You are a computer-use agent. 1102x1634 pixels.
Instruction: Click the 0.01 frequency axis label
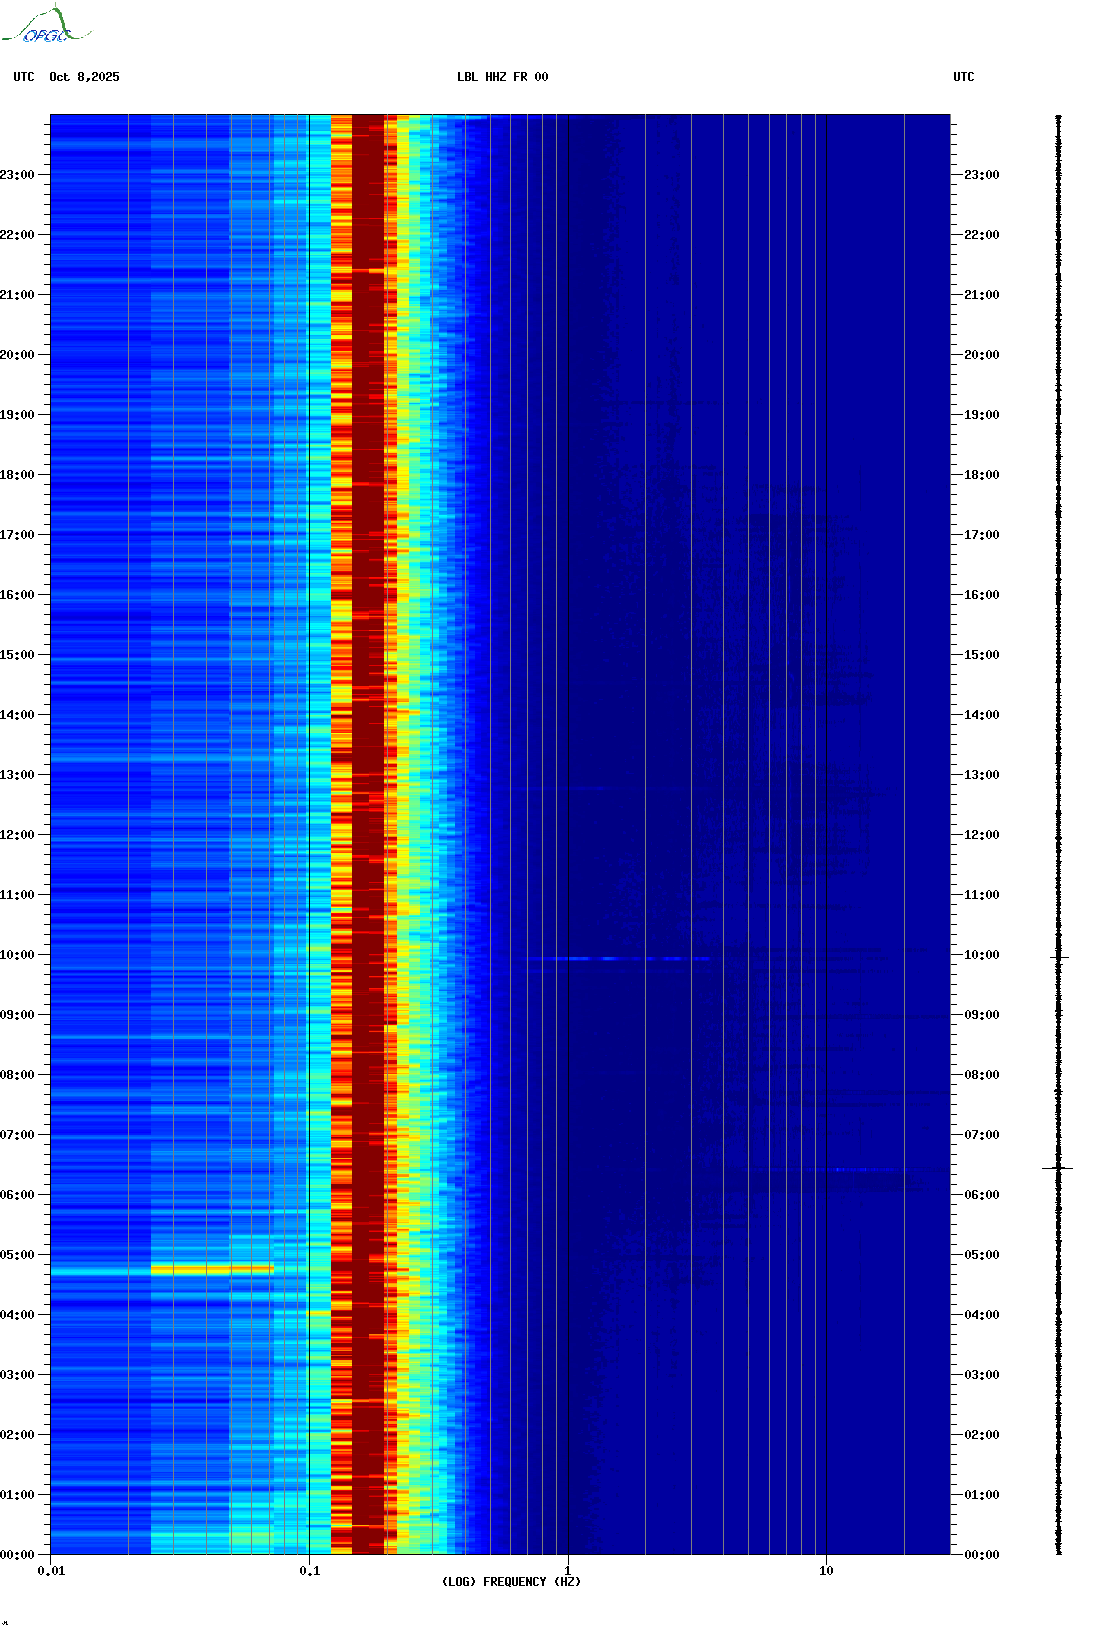(51, 1571)
